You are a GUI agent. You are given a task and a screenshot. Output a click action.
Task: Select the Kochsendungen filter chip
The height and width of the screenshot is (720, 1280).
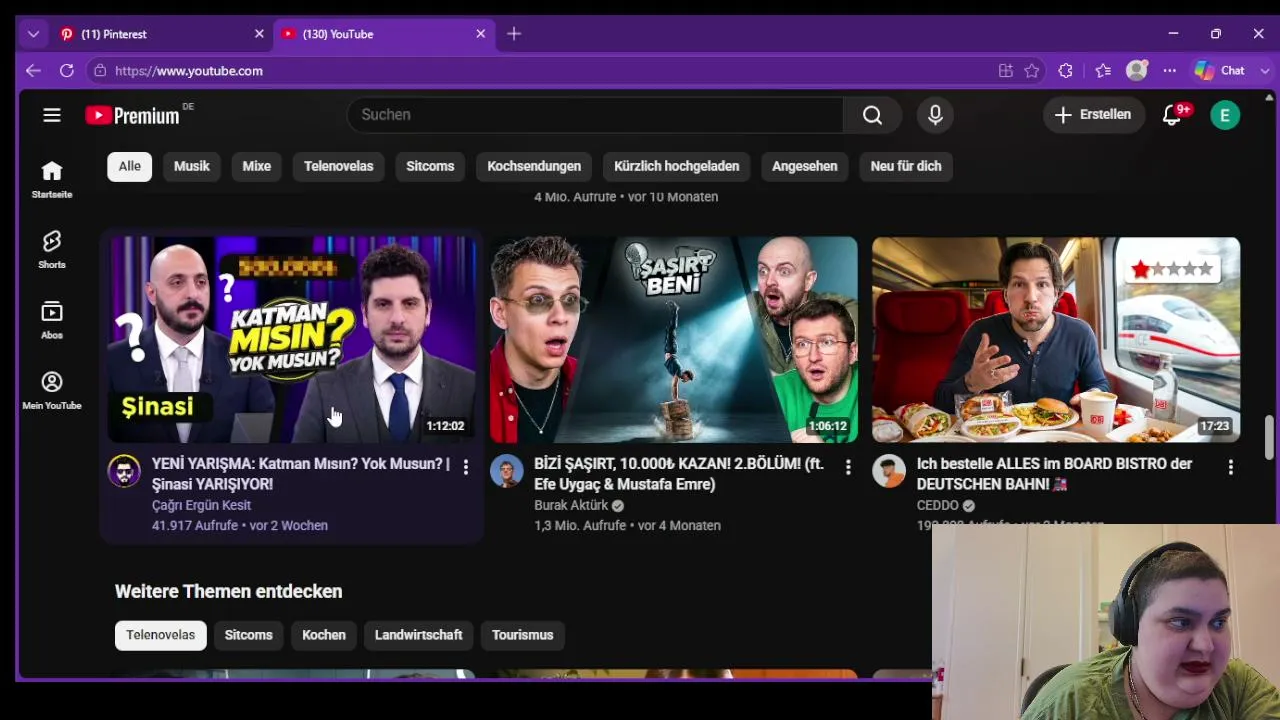[534, 166]
